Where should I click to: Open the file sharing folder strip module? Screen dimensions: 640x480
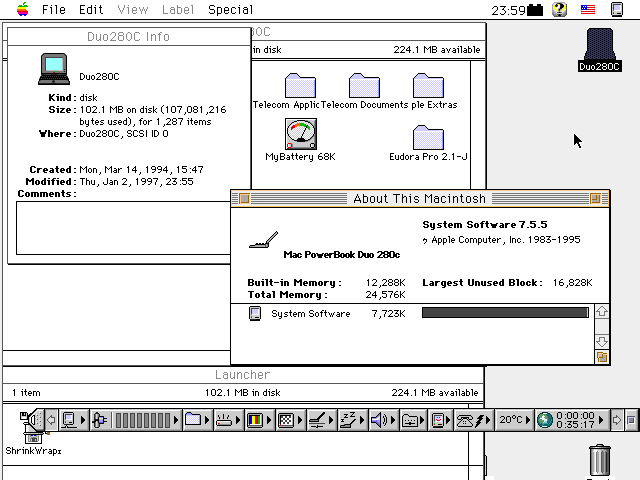pos(196,420)
